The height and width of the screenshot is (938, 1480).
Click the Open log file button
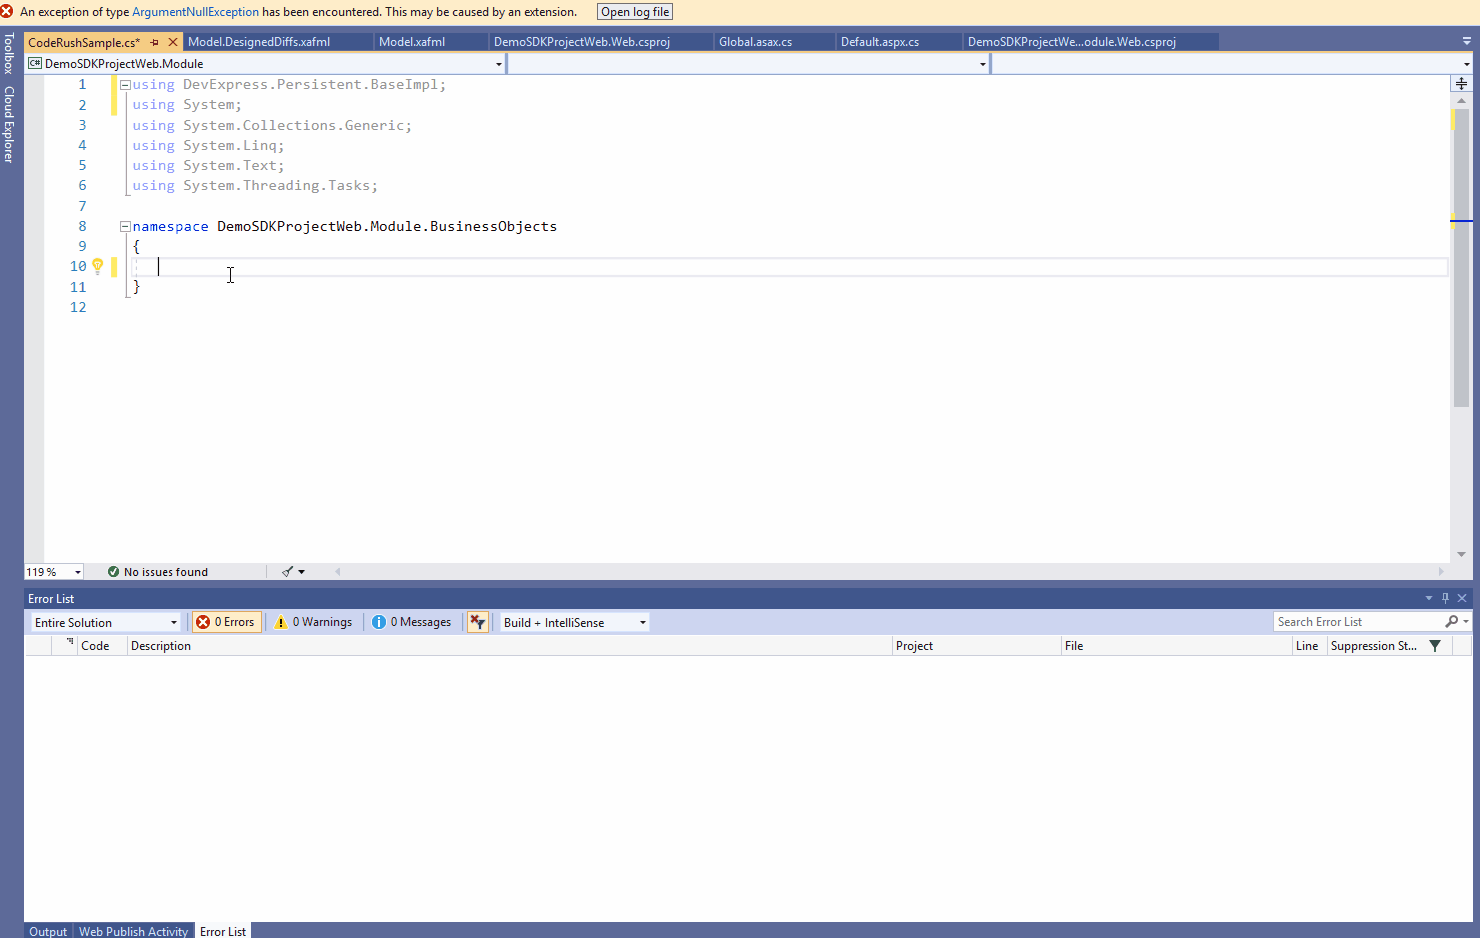(x=635, y=12)
